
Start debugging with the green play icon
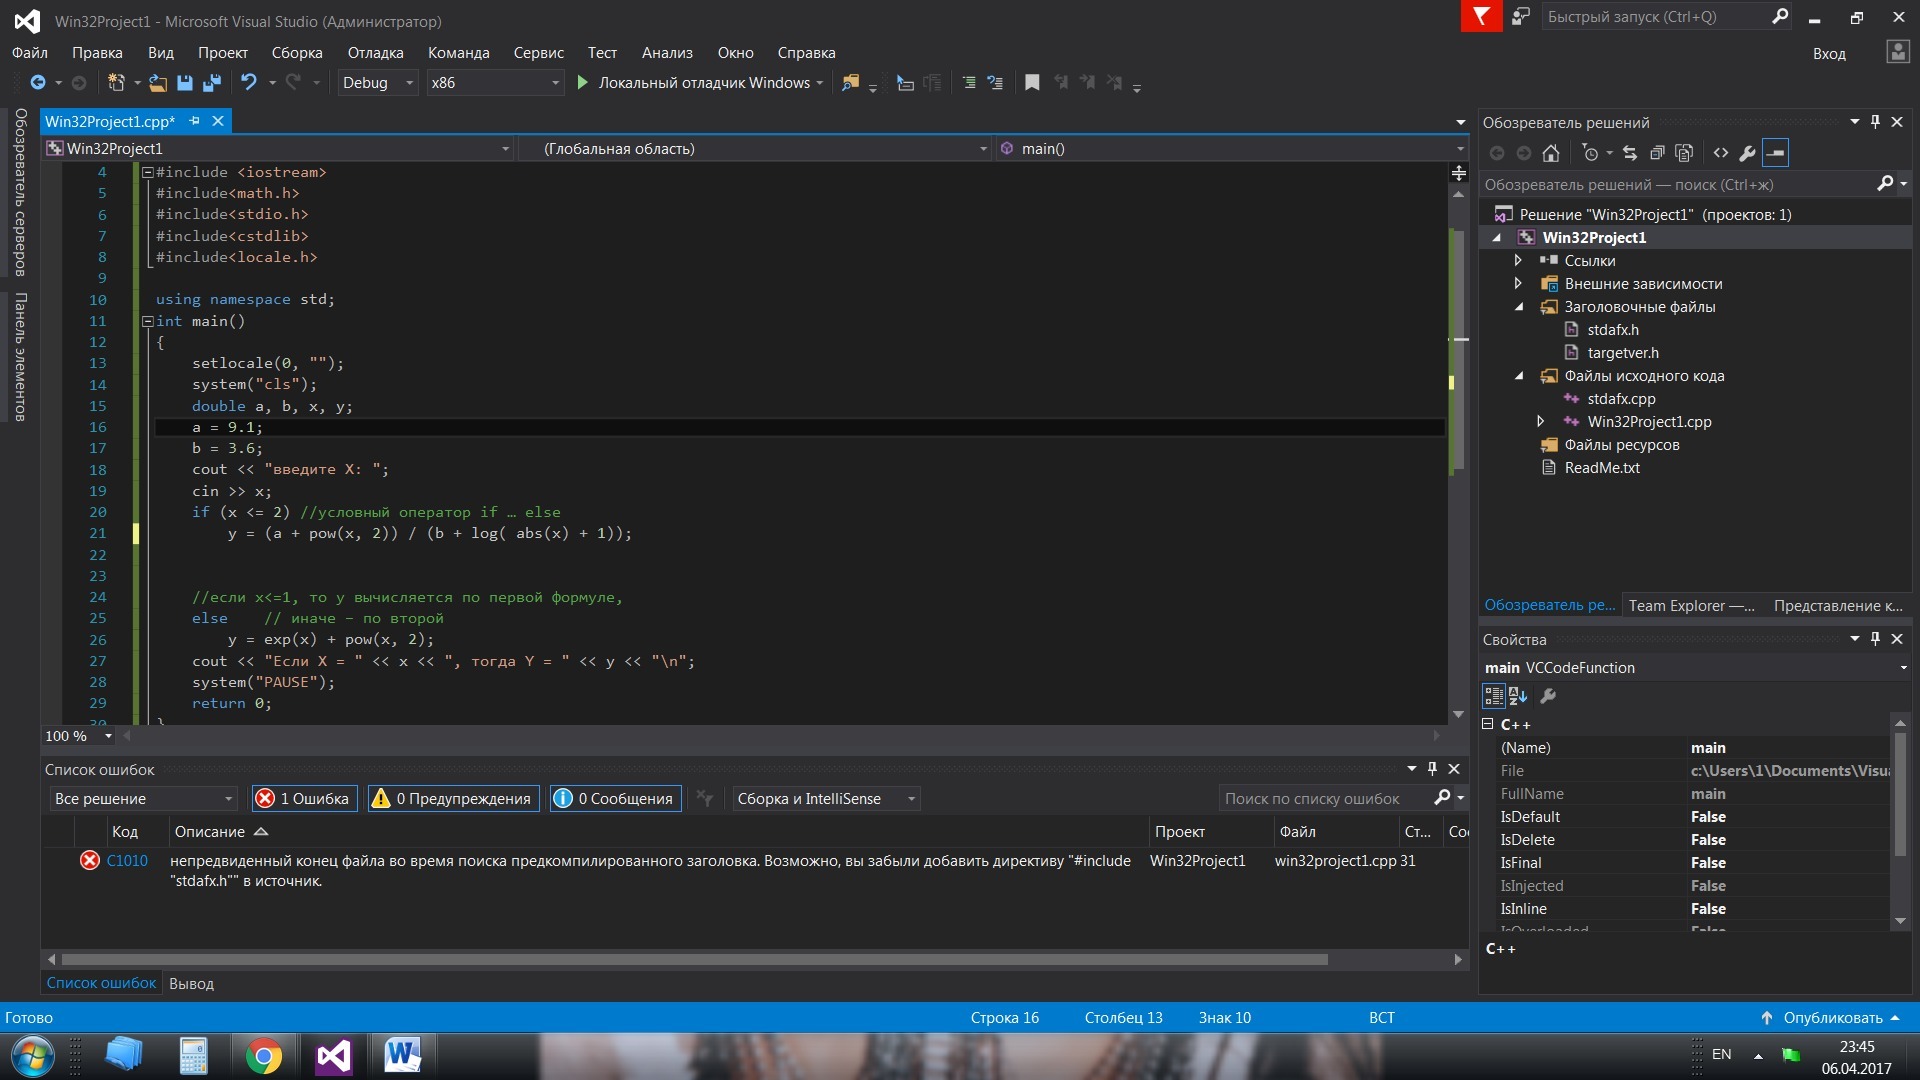click(x=583, y=83)
